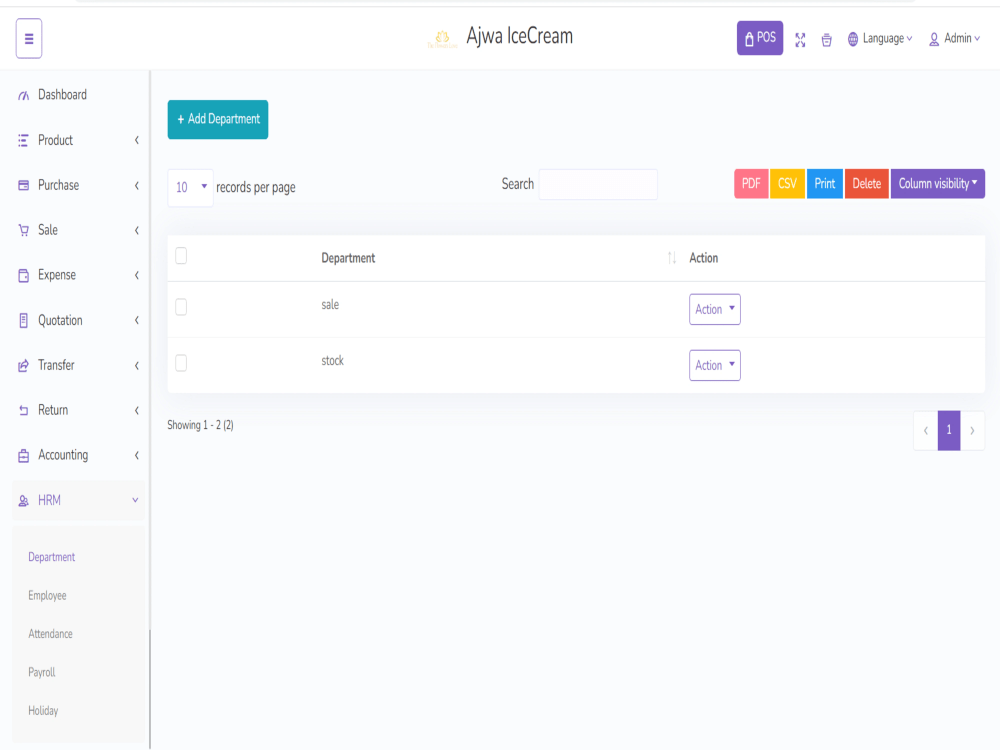The height and width of the screenshot is (750, 1000).
Task: Click the Purchase card icon
Action: [x=24, y=186]
